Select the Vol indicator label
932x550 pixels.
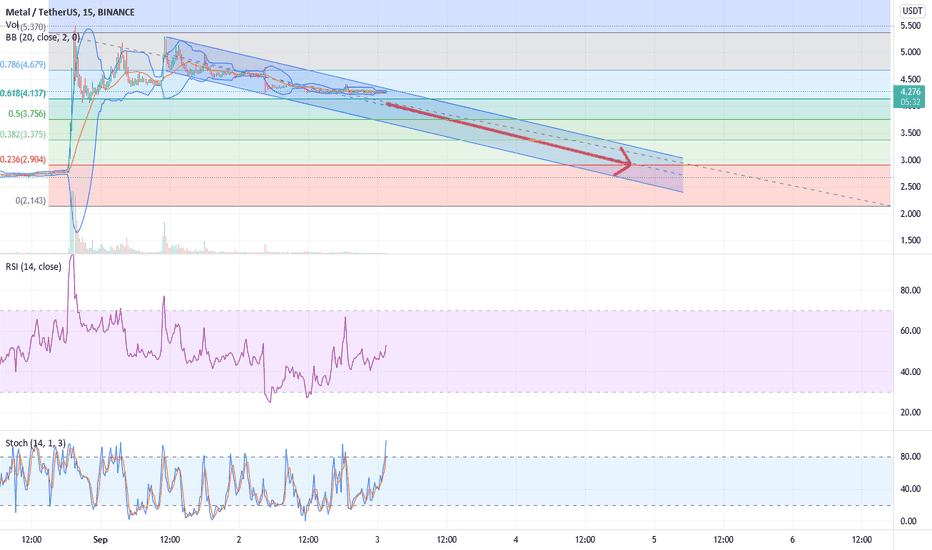[12, 25]
